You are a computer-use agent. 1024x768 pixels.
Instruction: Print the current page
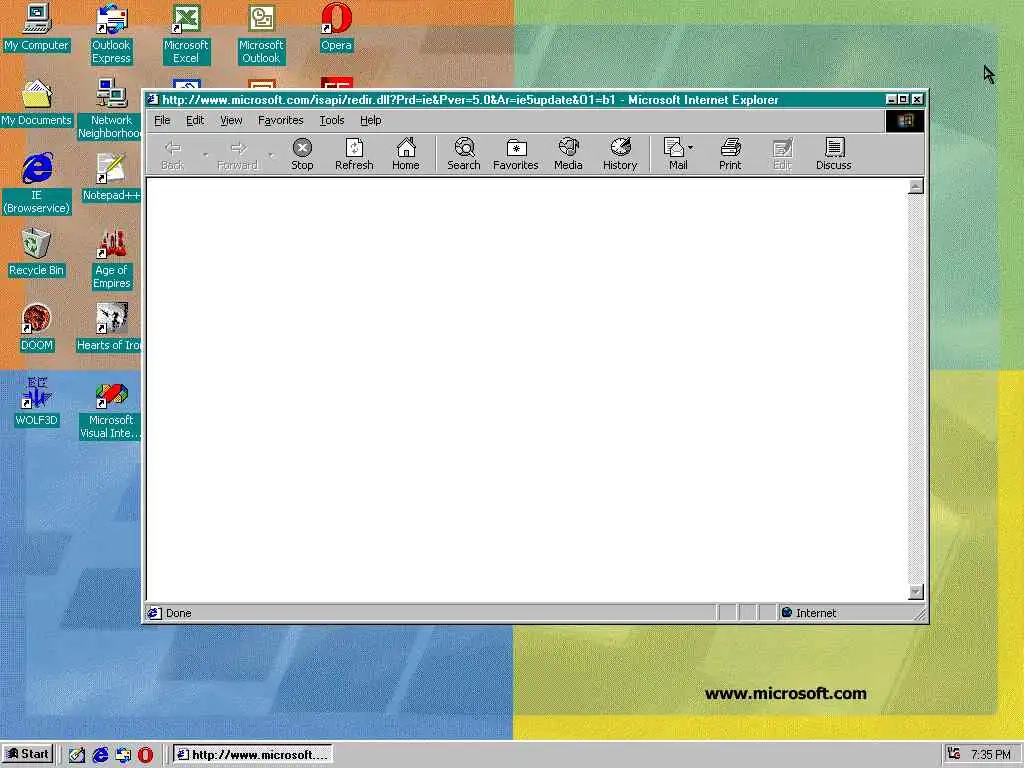coord(730,154)
